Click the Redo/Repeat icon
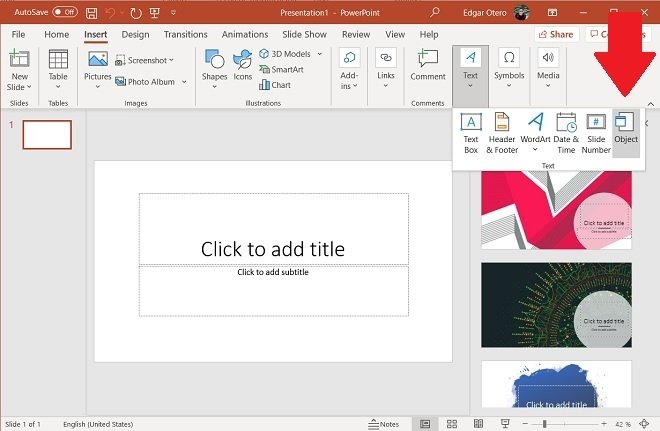 tap(136, 13)
